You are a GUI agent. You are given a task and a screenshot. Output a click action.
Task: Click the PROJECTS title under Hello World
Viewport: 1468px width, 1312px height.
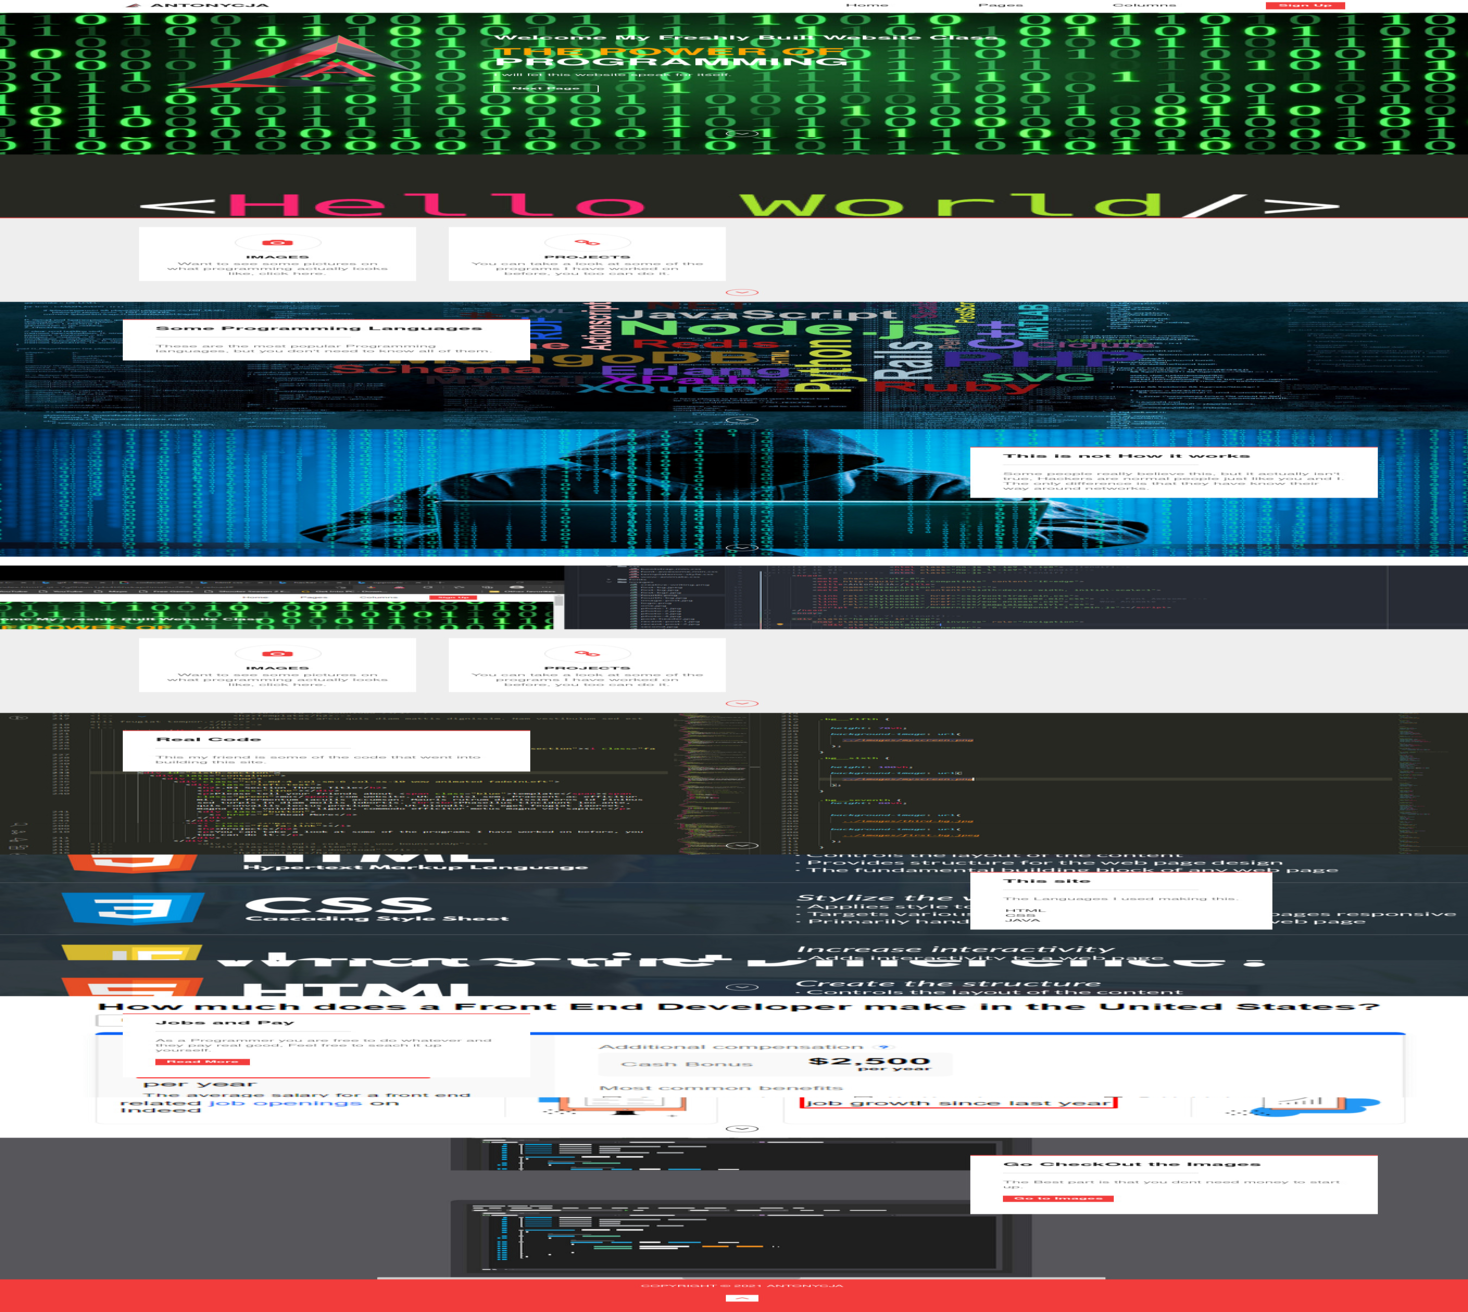(587, 257)
